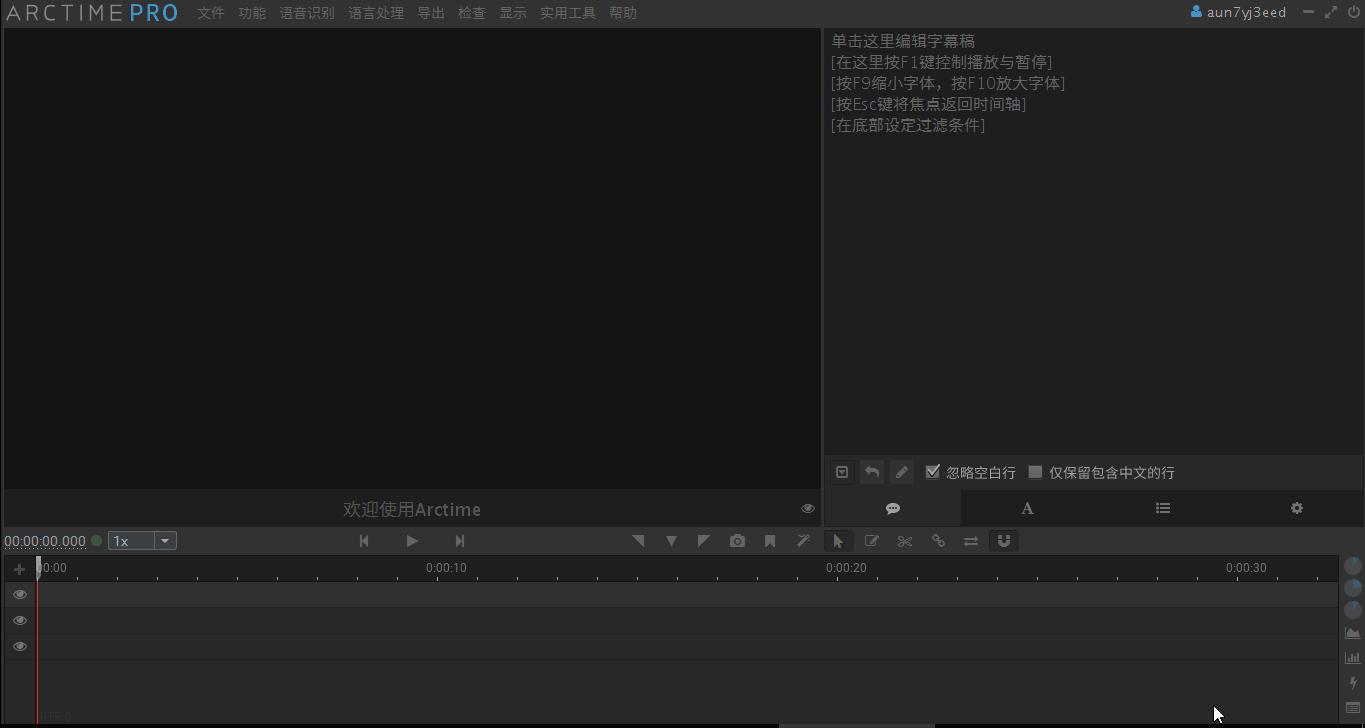Click the camera screenshot icon
This screenshot has height=728, width=1365.
[737, 540]
